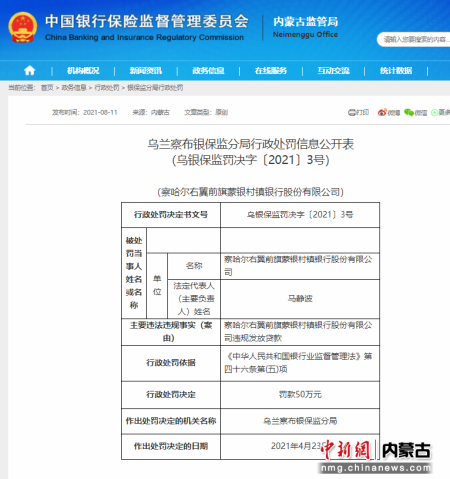This screenshot has height=479, width=450.
Task: Click 内蒙古监管局 heading
Action: [306, 22]
